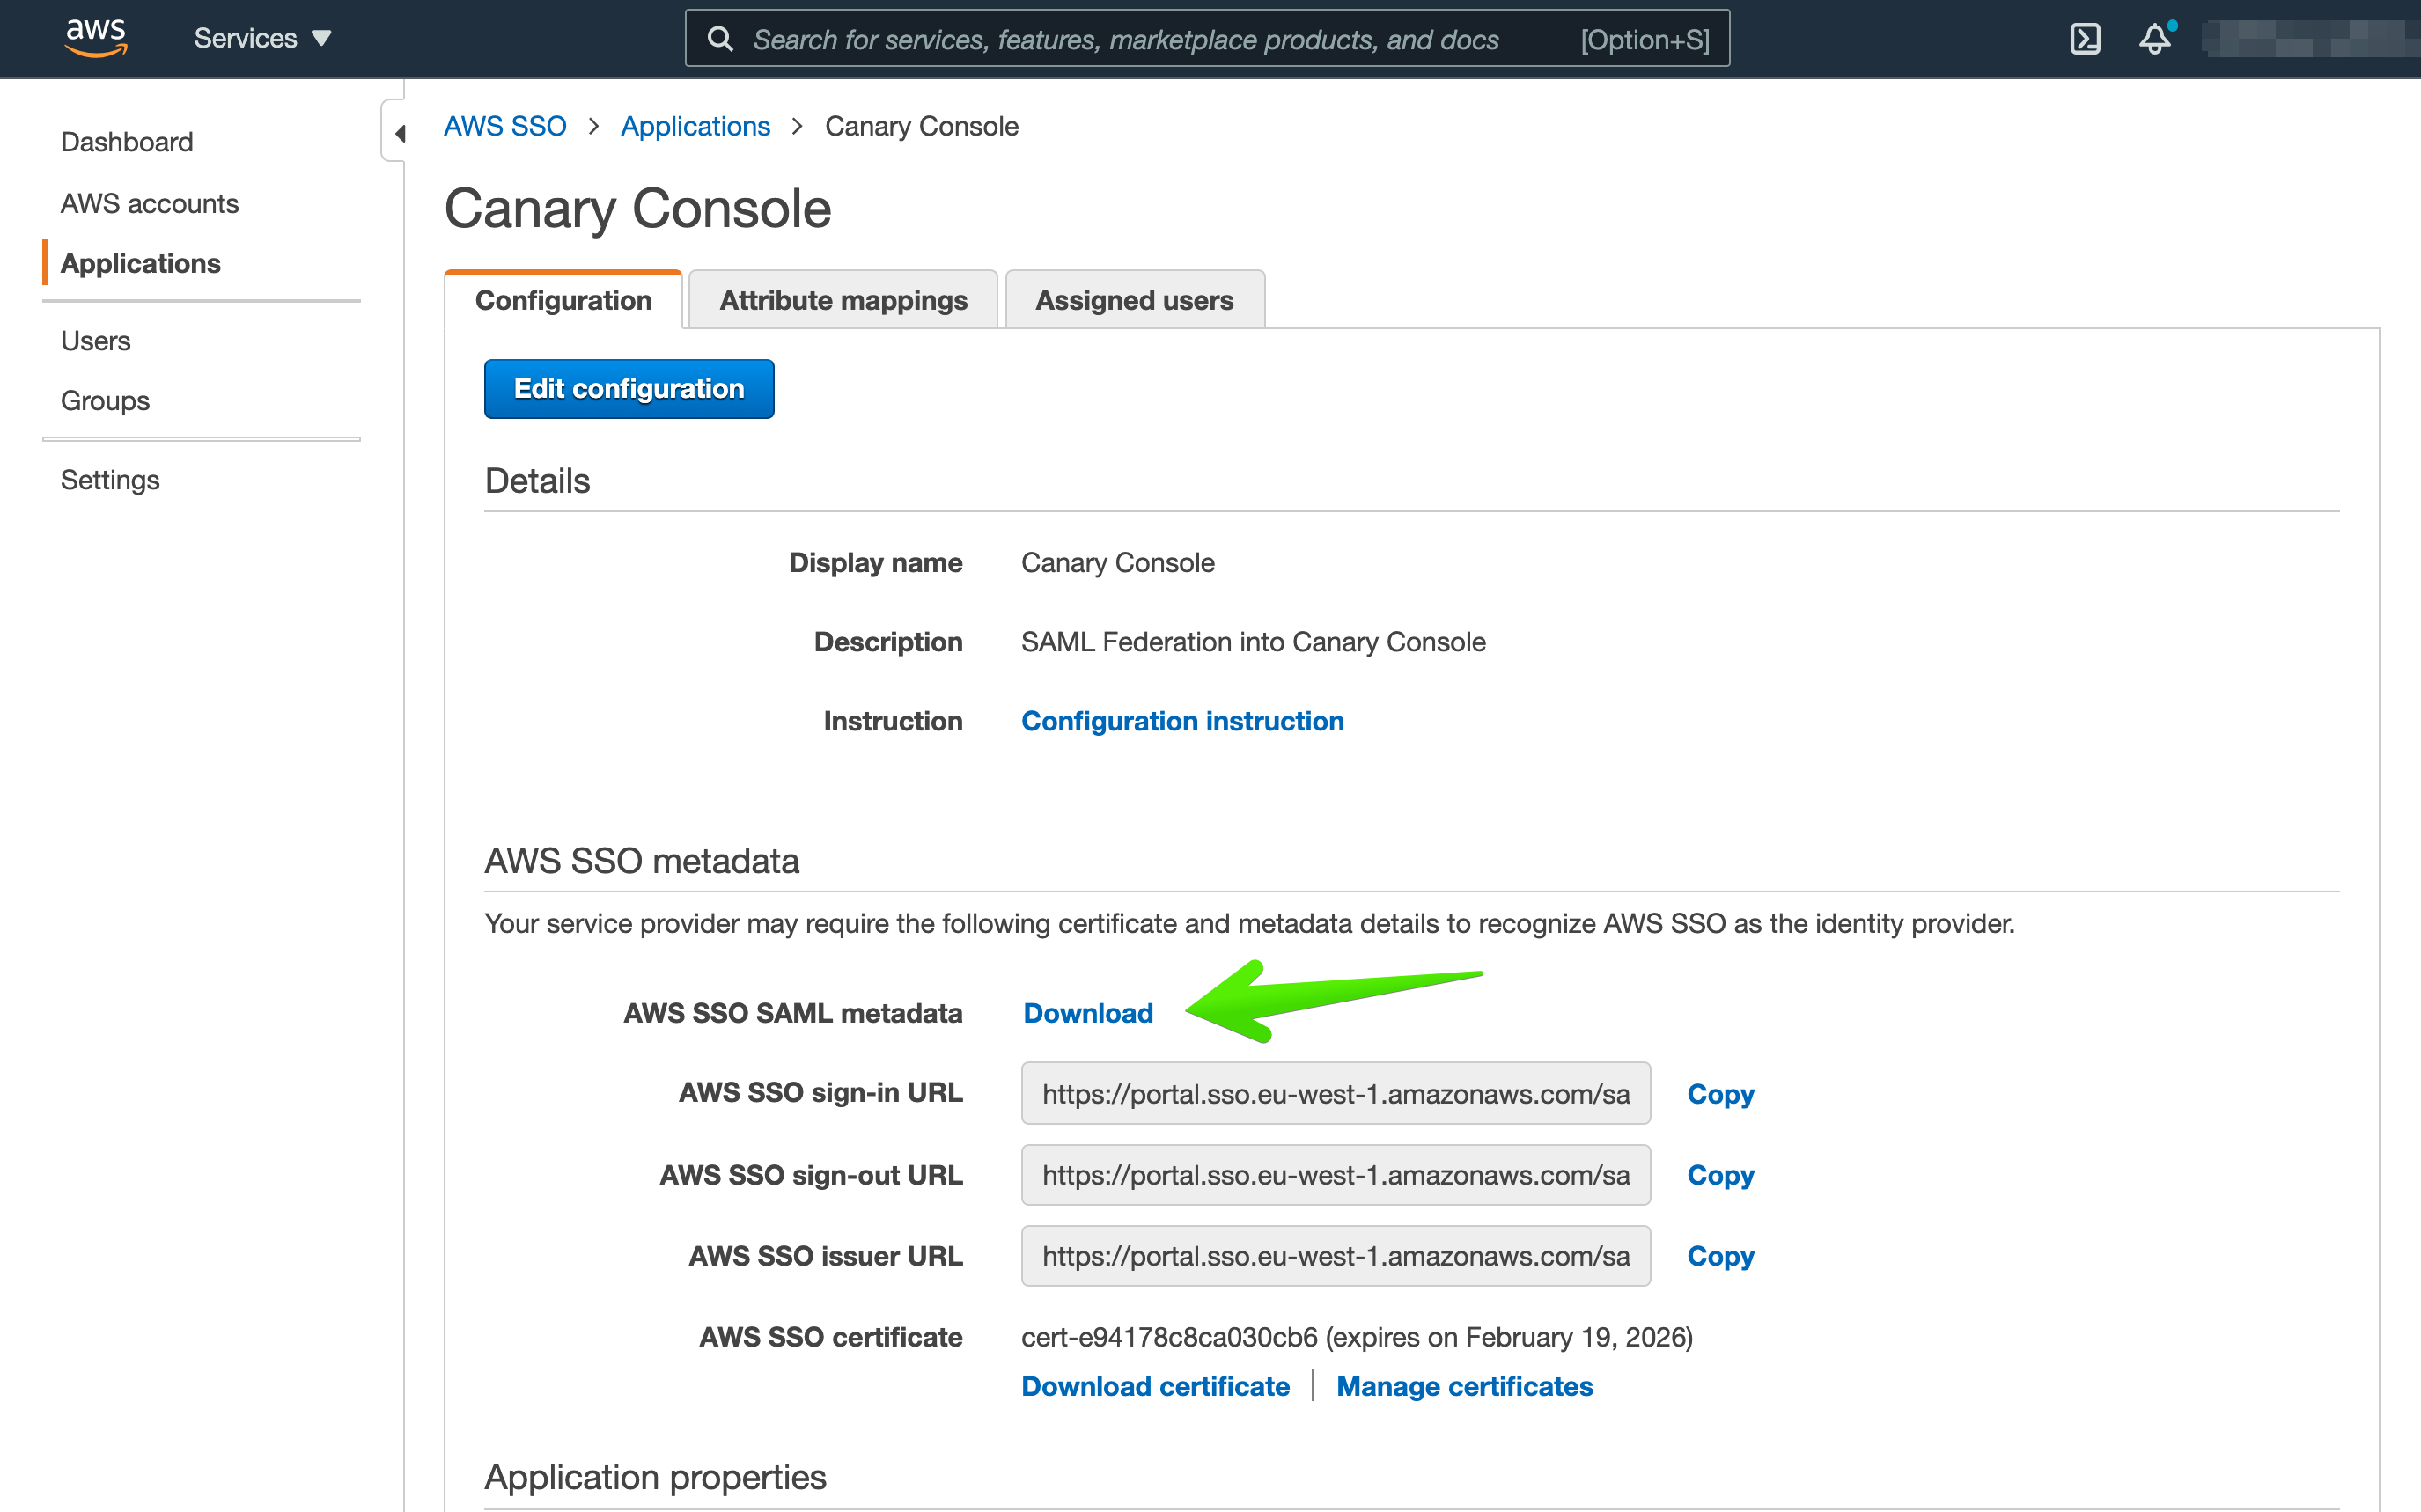This screenshot has height=1512, width=2421.
Task: Switch to Attribute mappings tab
Action: point(843,300)
